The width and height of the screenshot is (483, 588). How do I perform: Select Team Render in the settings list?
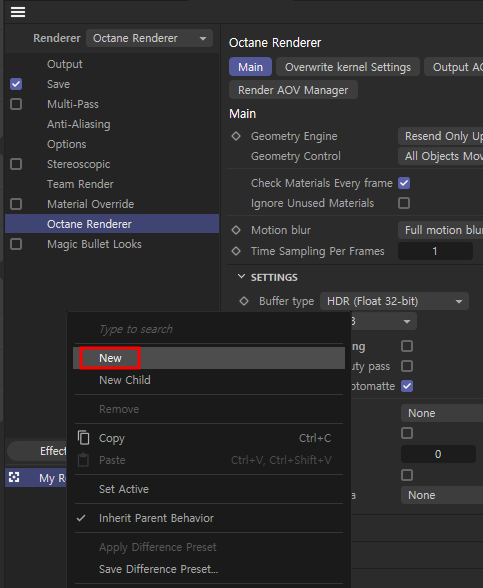click(80, 184)
